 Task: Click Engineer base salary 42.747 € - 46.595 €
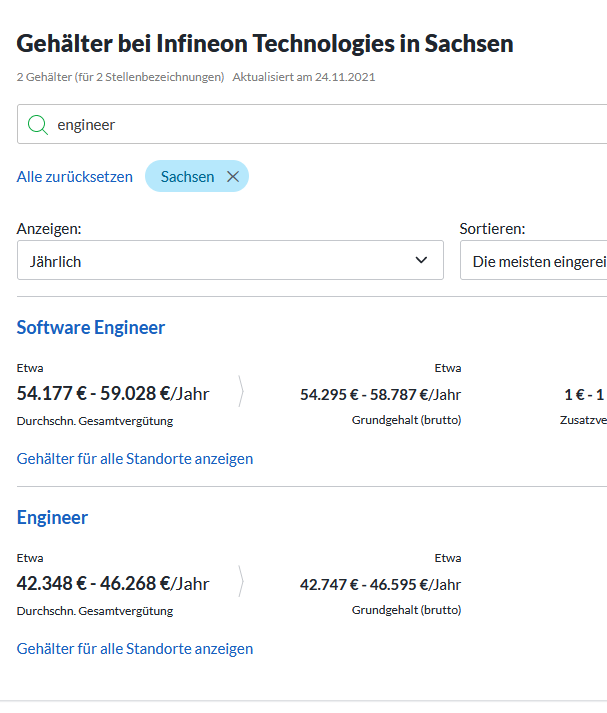click(x=380, y=584)
